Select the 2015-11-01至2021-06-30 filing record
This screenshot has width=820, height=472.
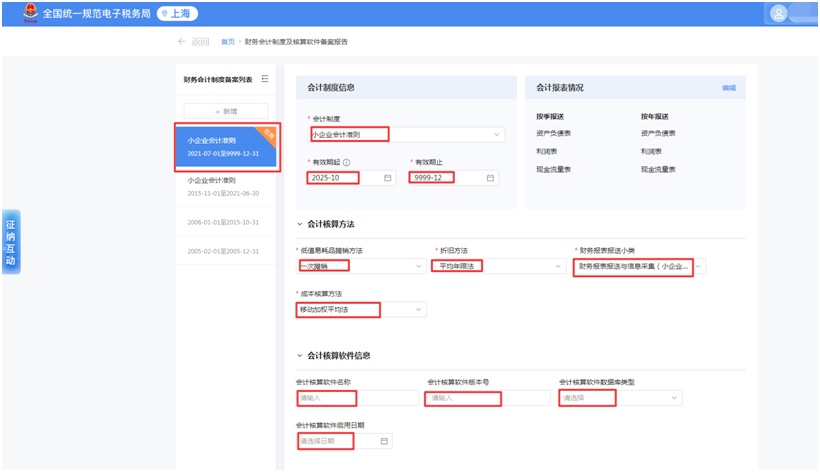coord(224,187)
